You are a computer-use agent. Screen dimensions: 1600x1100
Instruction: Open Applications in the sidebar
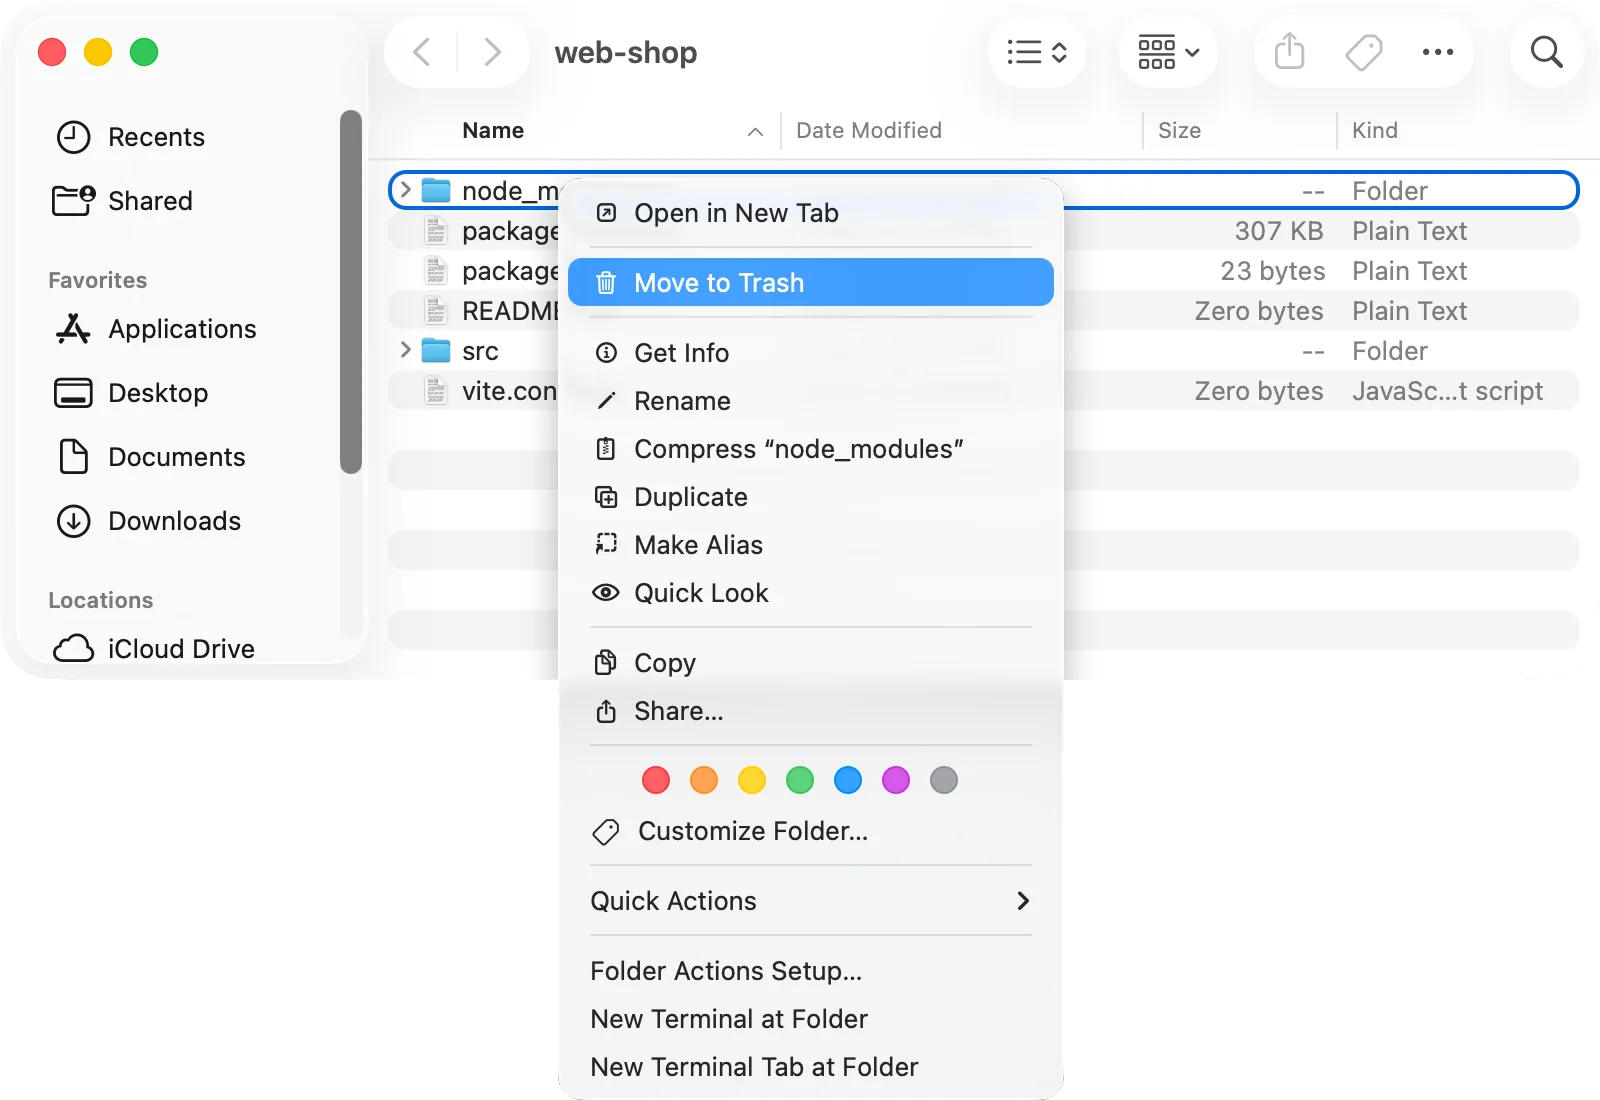click(156, 329)
